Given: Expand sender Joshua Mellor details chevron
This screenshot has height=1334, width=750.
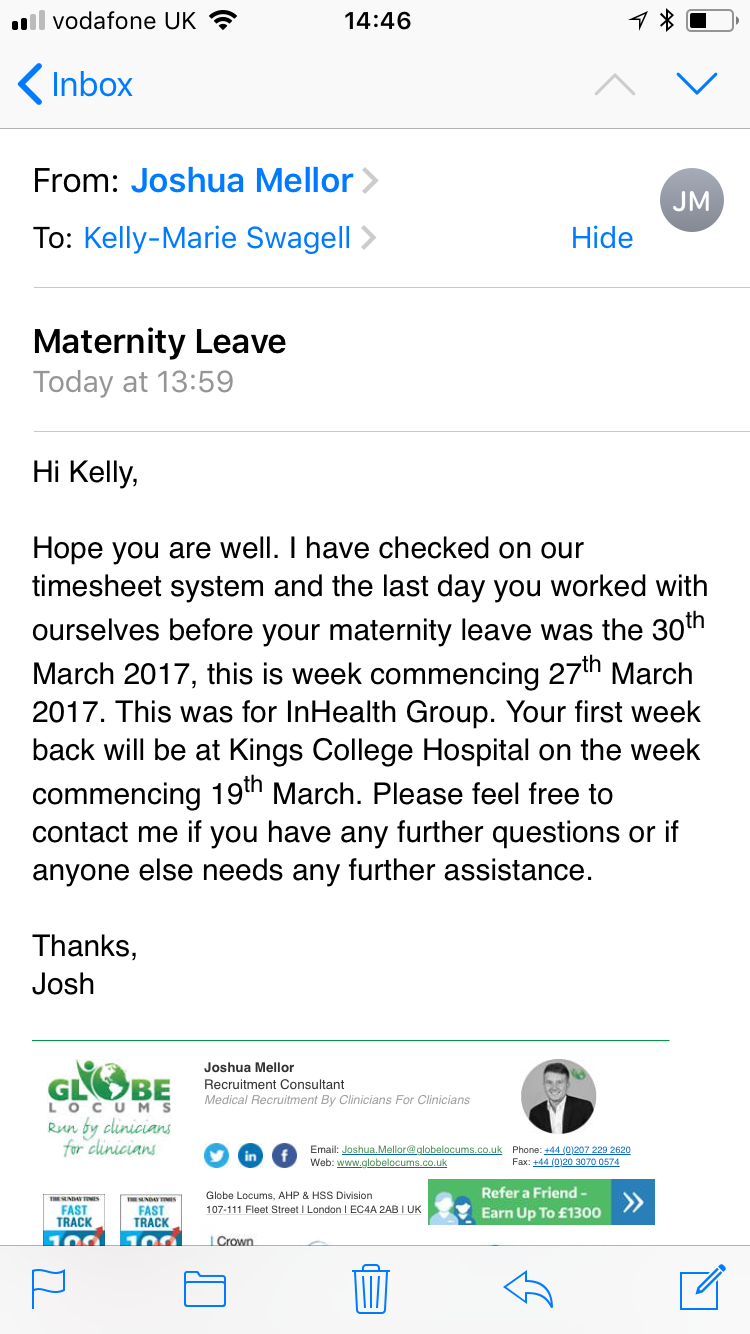Looking at the screenshot, I should [370, 181].
